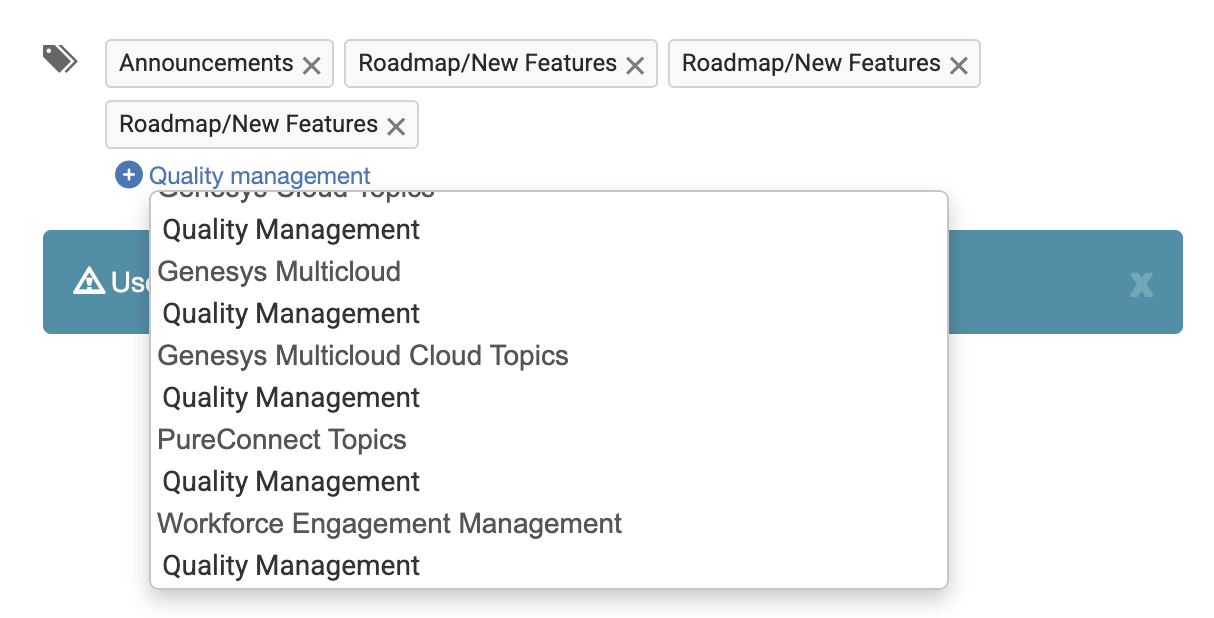The height and width of the screenshot is (618, 1214).
Task: Select the topmost Quality Management option in the list
Action: click(x=291, y=230)
